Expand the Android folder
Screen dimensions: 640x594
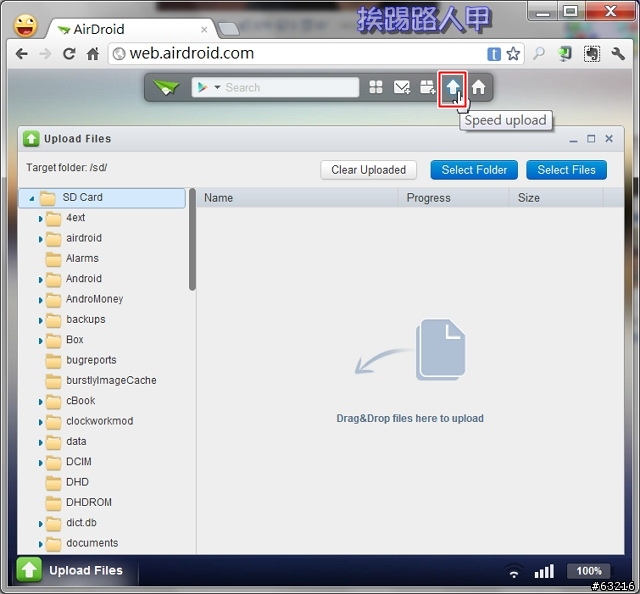(40, 280)
